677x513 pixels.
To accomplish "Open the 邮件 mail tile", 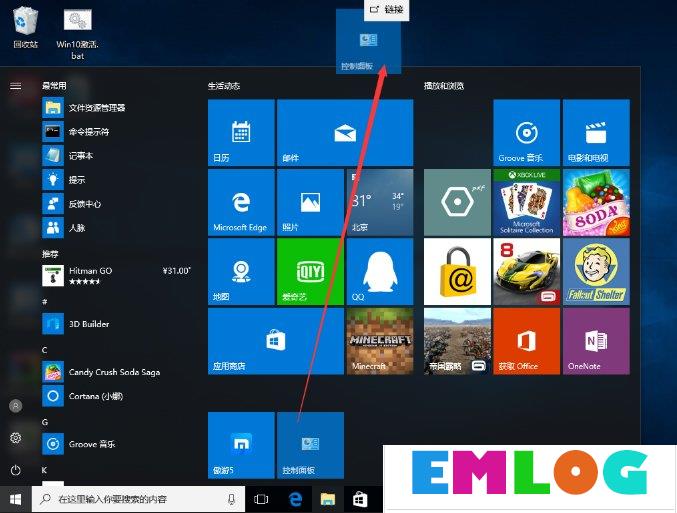I will 345,133.
